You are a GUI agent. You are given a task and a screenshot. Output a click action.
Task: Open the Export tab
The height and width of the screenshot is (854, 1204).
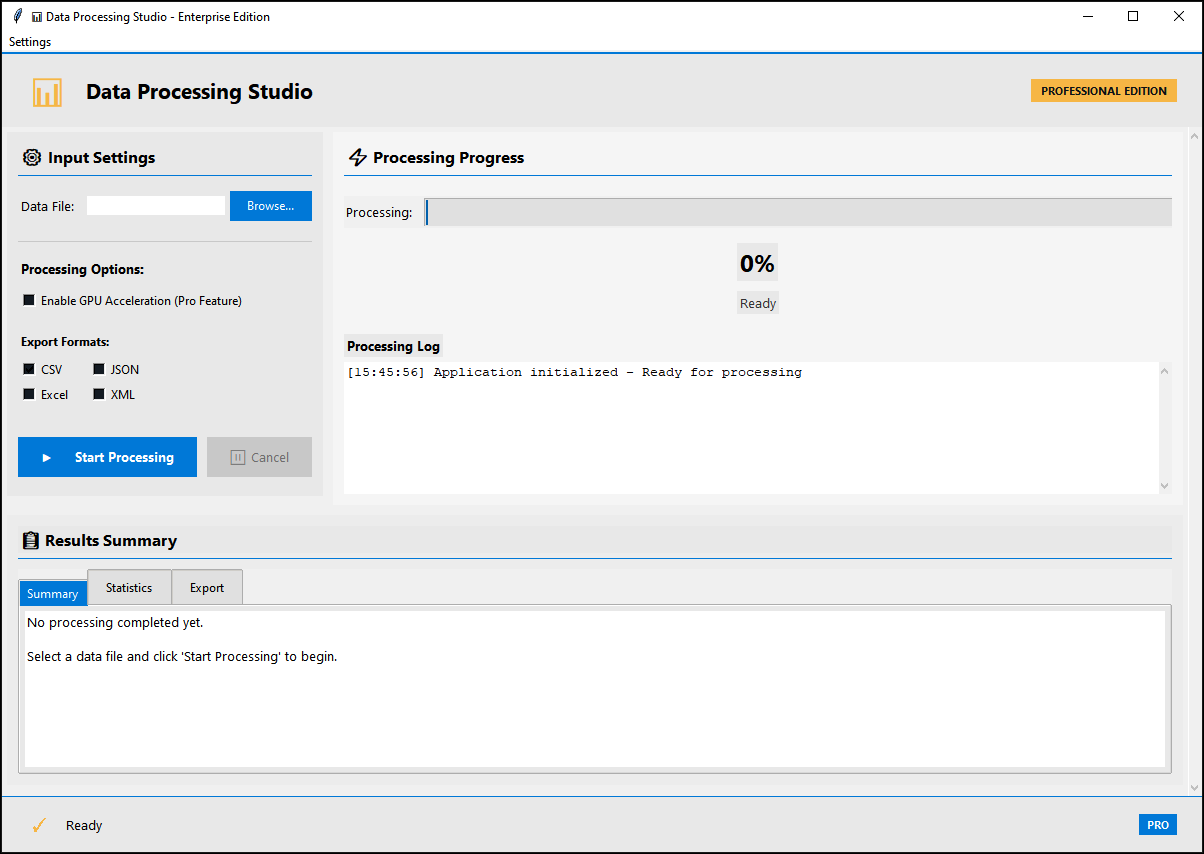(x=206, y=587)
